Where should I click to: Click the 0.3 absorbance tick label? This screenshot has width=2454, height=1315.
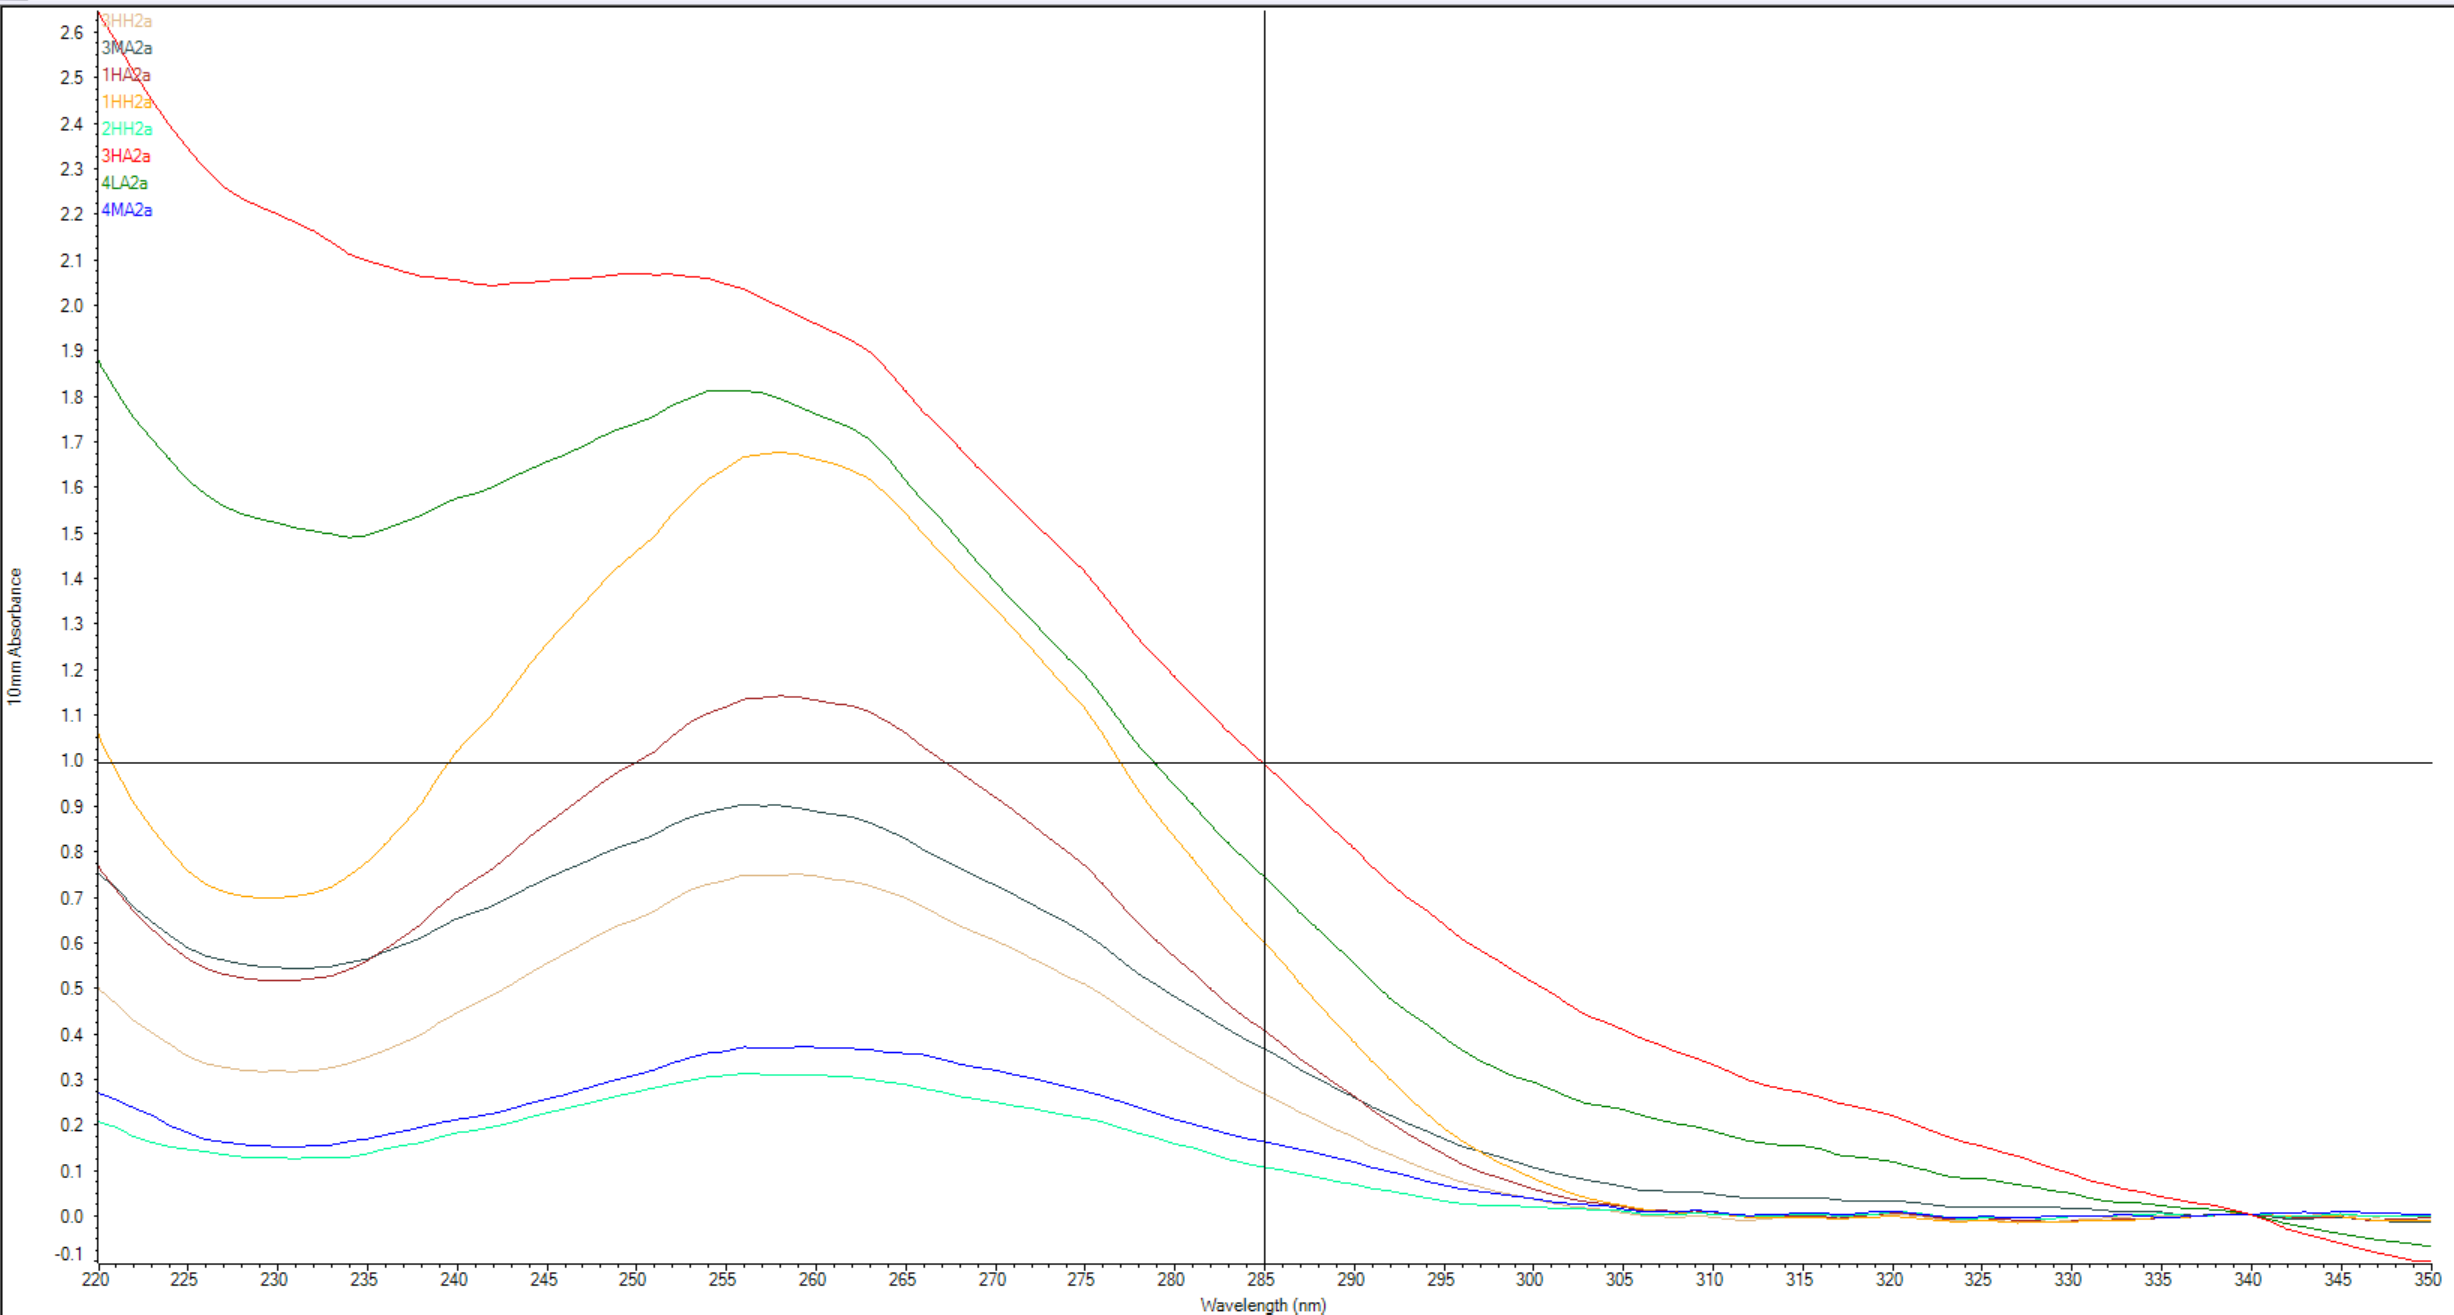(x=72, y=1080)
